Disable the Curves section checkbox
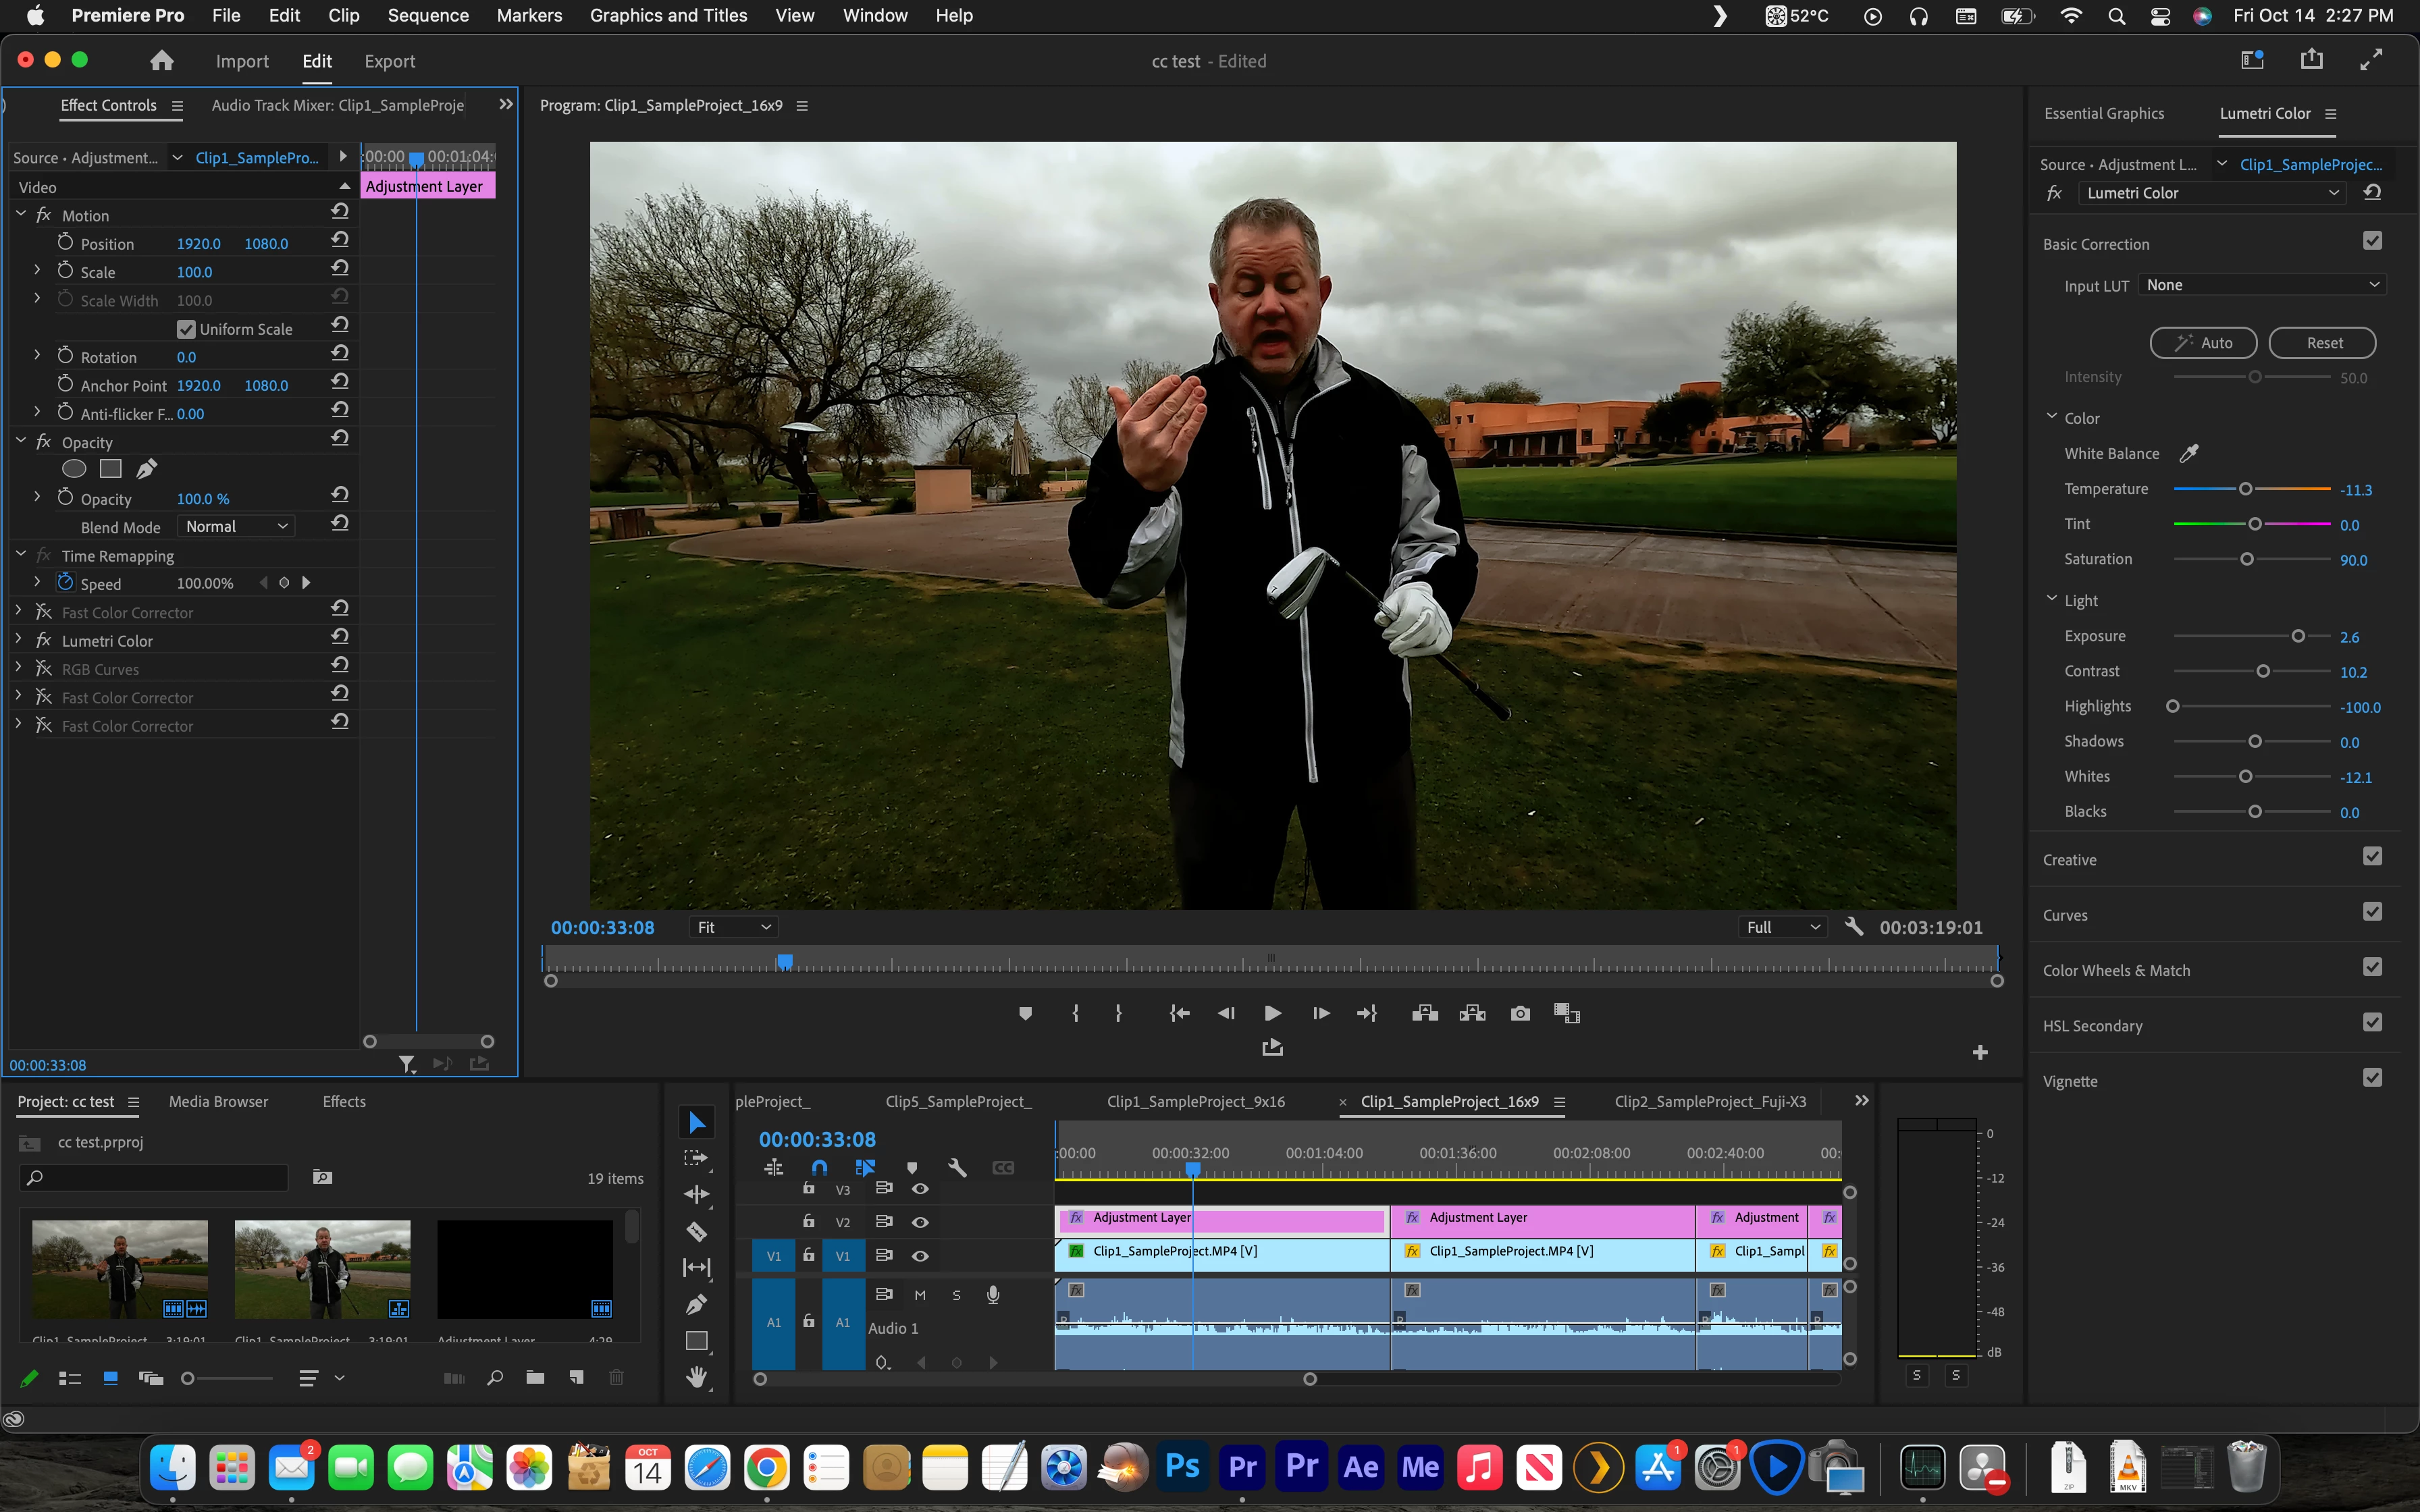The width and height of the screenshot is (2420, 1512). click(2372, 912)
